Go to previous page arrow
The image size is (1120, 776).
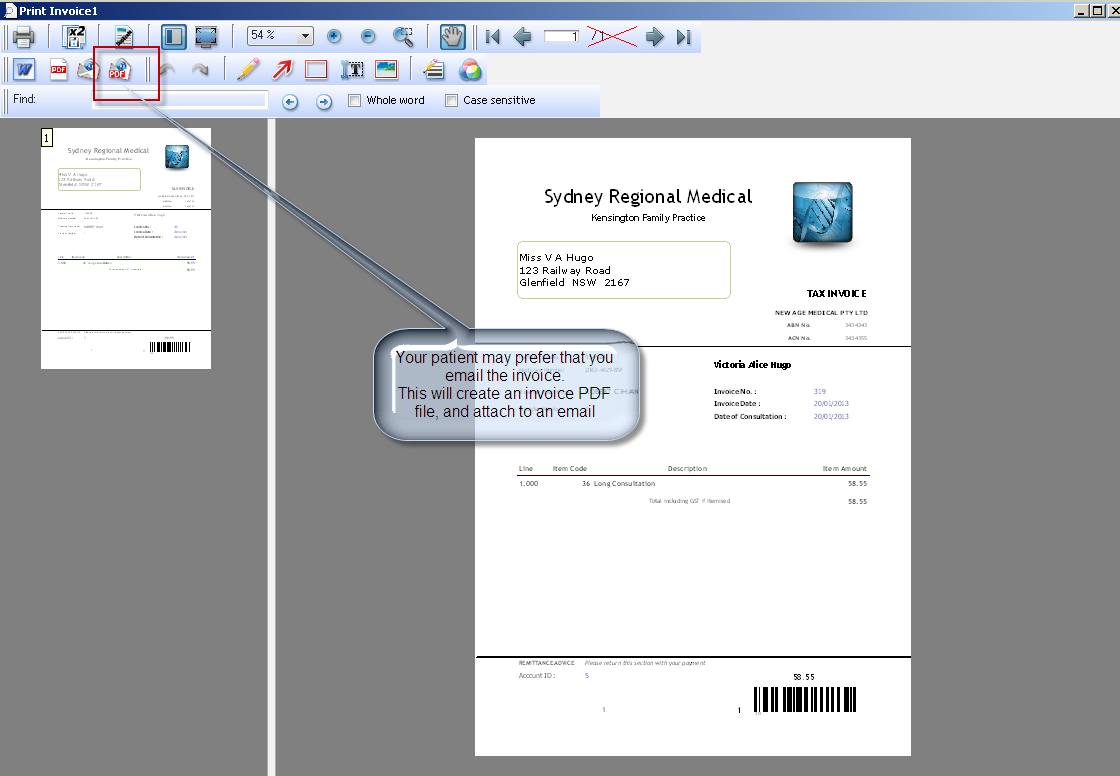pos(522,36)
